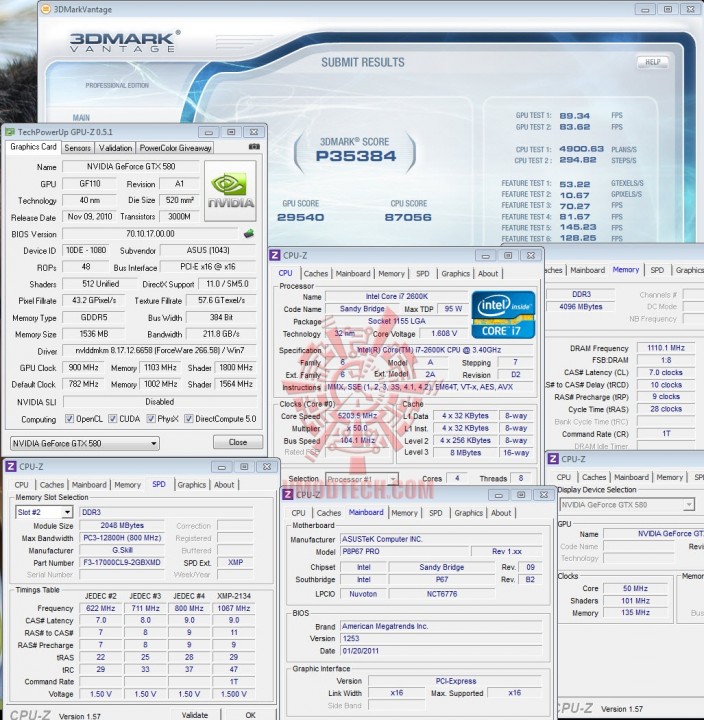This screenshot has width=704, height=720.
Task: Click the XMP-2134 frequency value 1067 MHz
Action: (234, 608)
